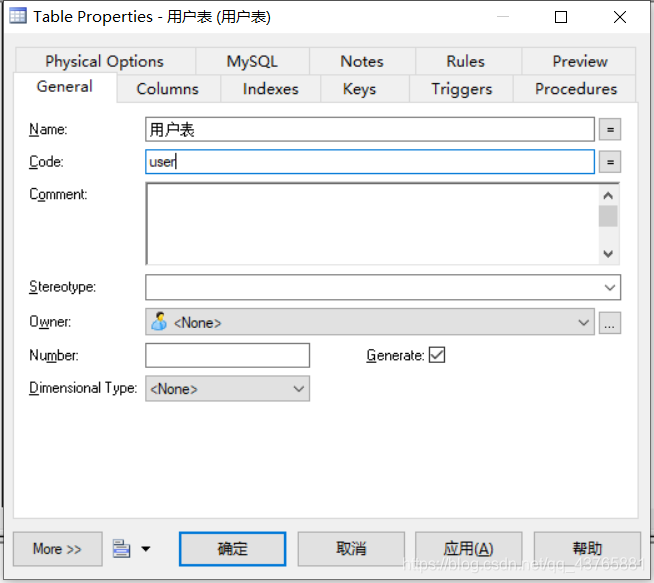Open the Indexes tab
Image resolution: width=654 pixels, height=583 pixels.
[271, 89]
